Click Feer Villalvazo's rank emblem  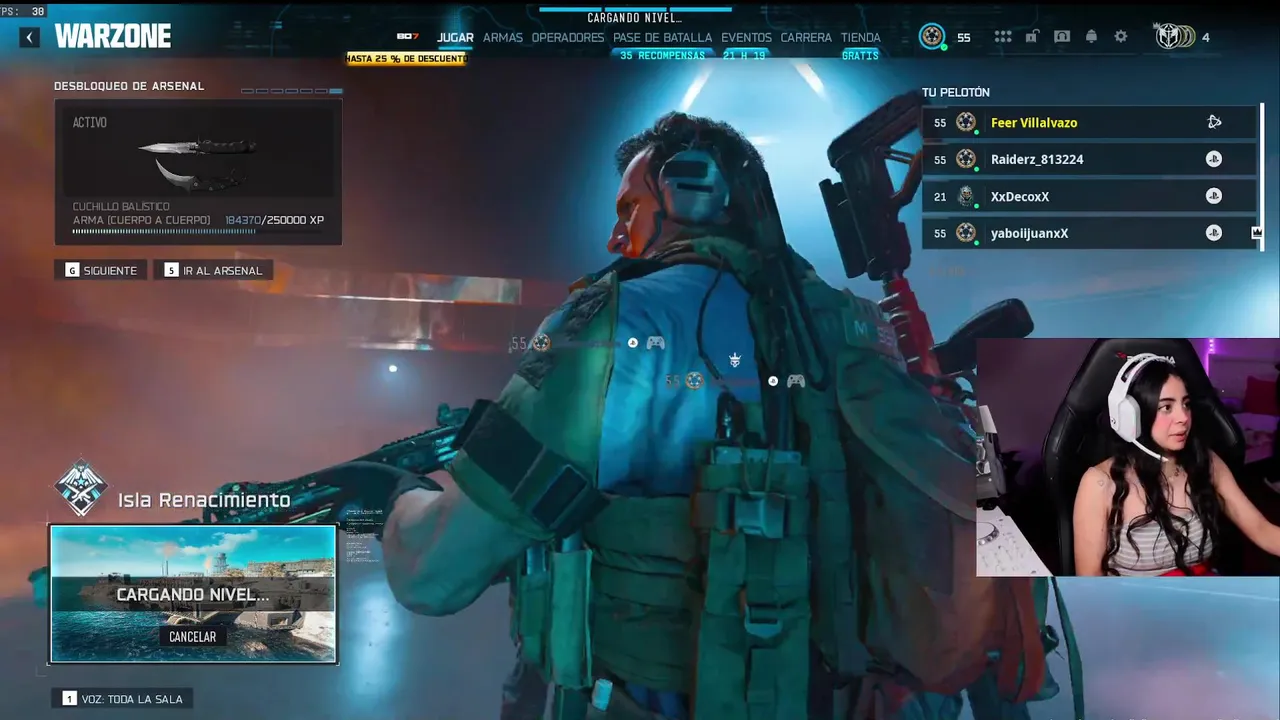coord(966,122)
